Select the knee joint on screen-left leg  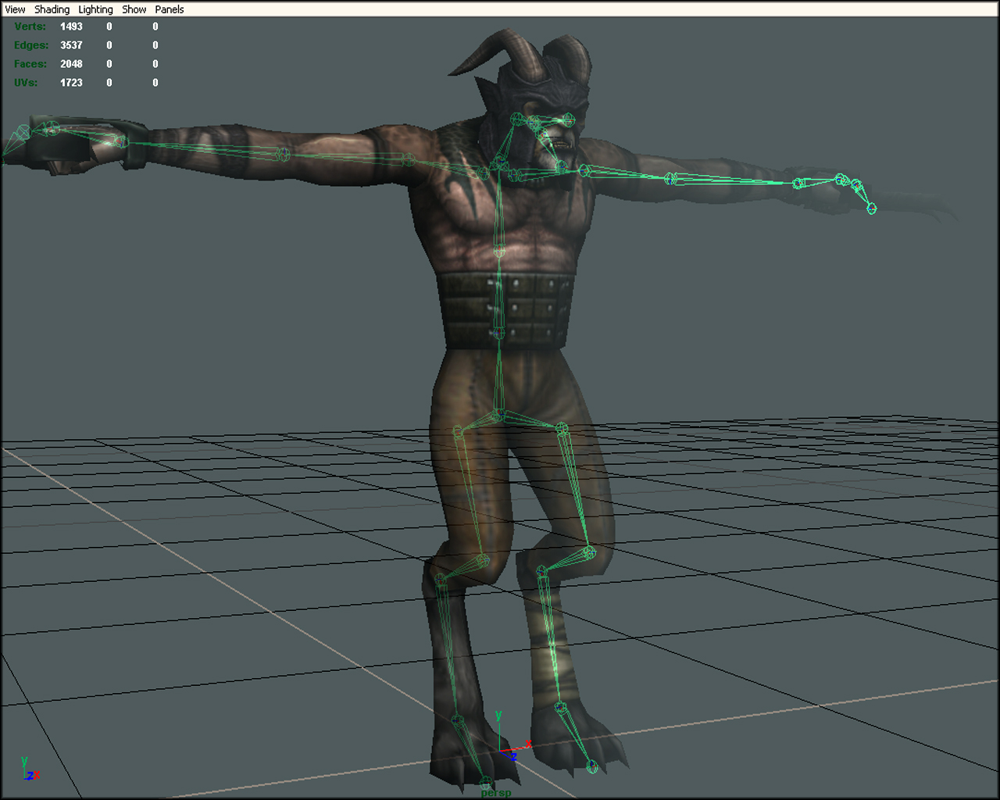click(481, 560)
